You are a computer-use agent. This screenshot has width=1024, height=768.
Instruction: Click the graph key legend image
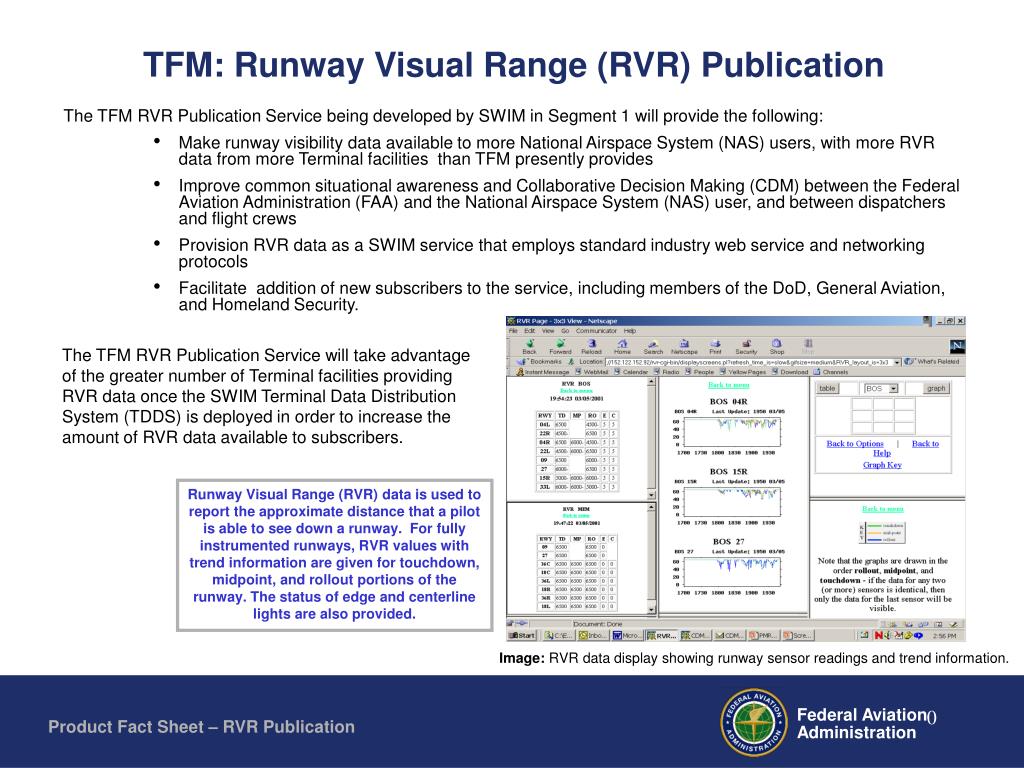click(882, 532)
